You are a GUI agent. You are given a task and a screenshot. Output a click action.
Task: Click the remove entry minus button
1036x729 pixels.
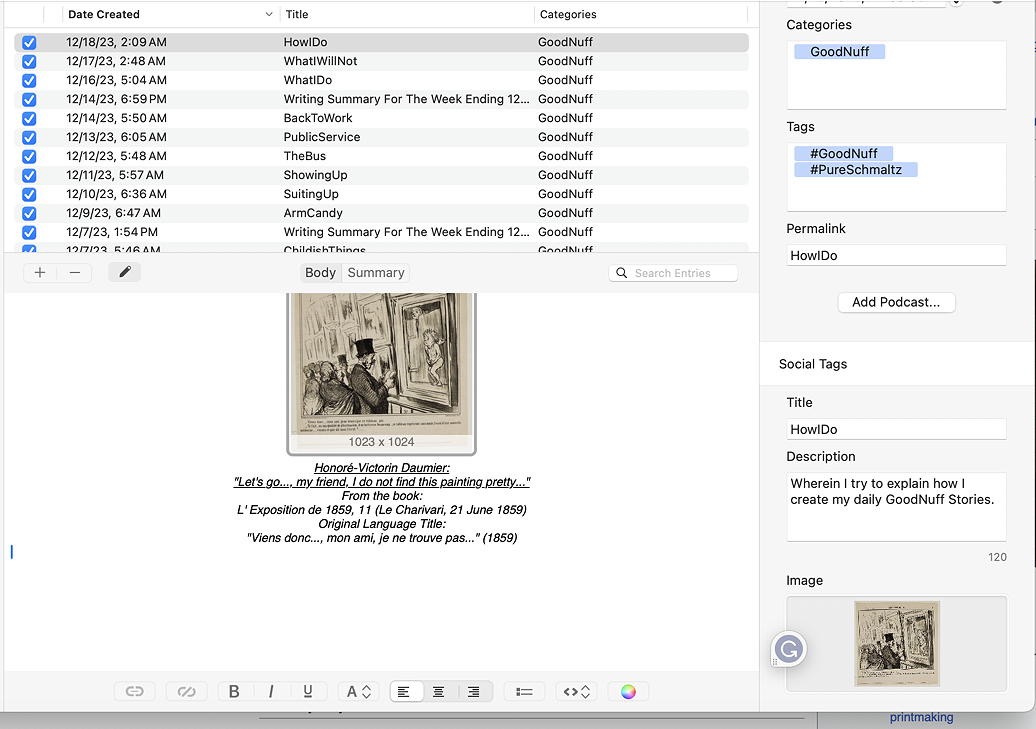(x=75, y=272)
